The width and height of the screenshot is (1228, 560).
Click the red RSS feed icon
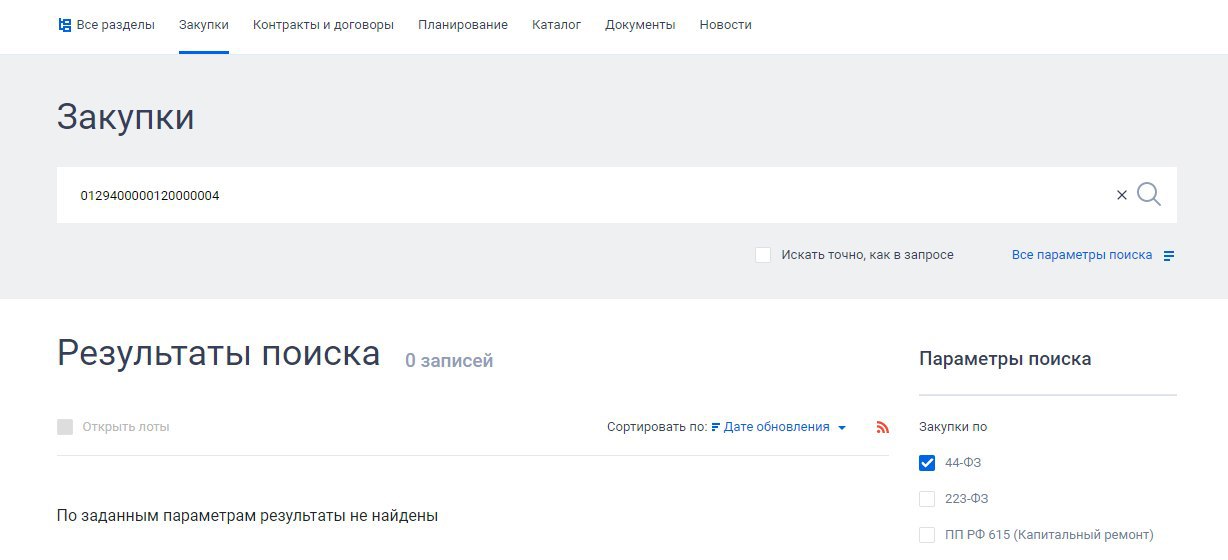[882, 427]
